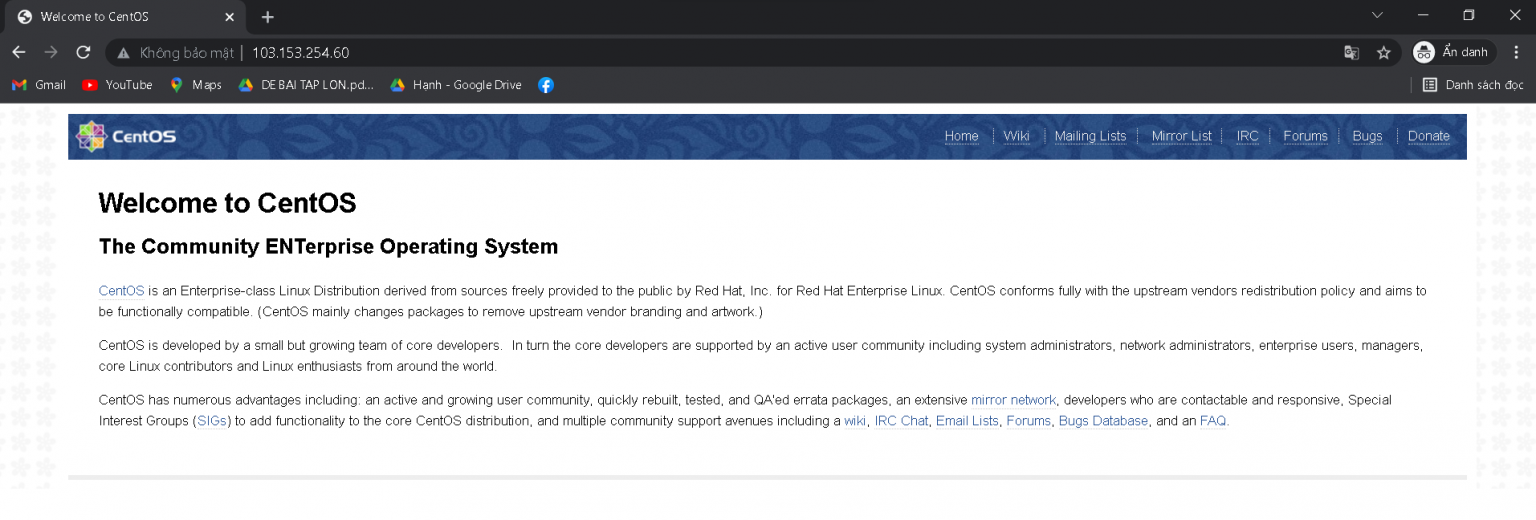The width and height of the screenshot is (1536, 520).
Task: Follow the Email Lists link
Action: (967, 421)
